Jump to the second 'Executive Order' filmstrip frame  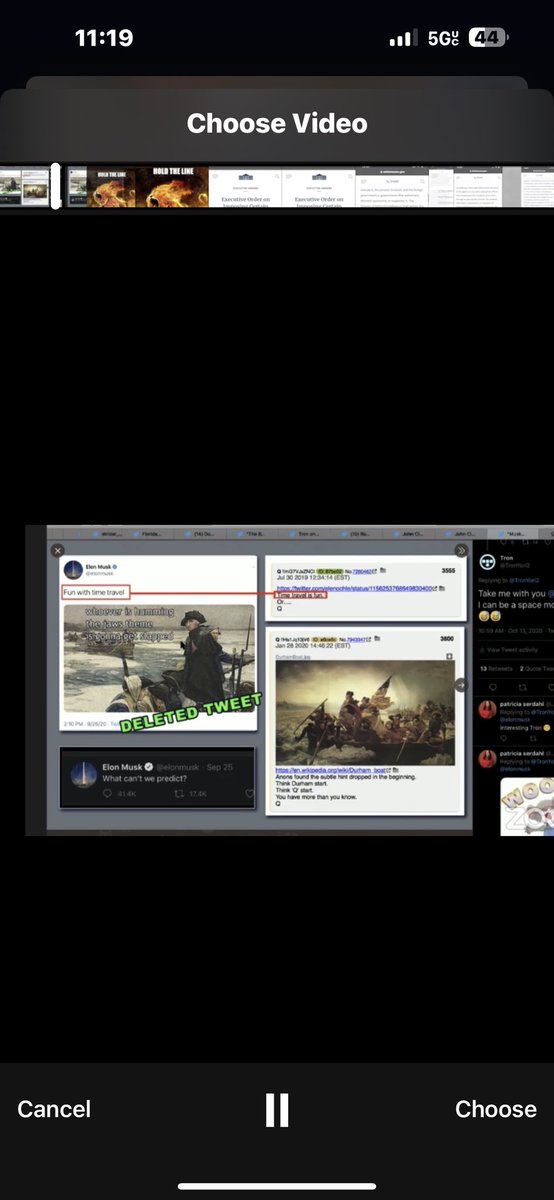coord(318,187)
